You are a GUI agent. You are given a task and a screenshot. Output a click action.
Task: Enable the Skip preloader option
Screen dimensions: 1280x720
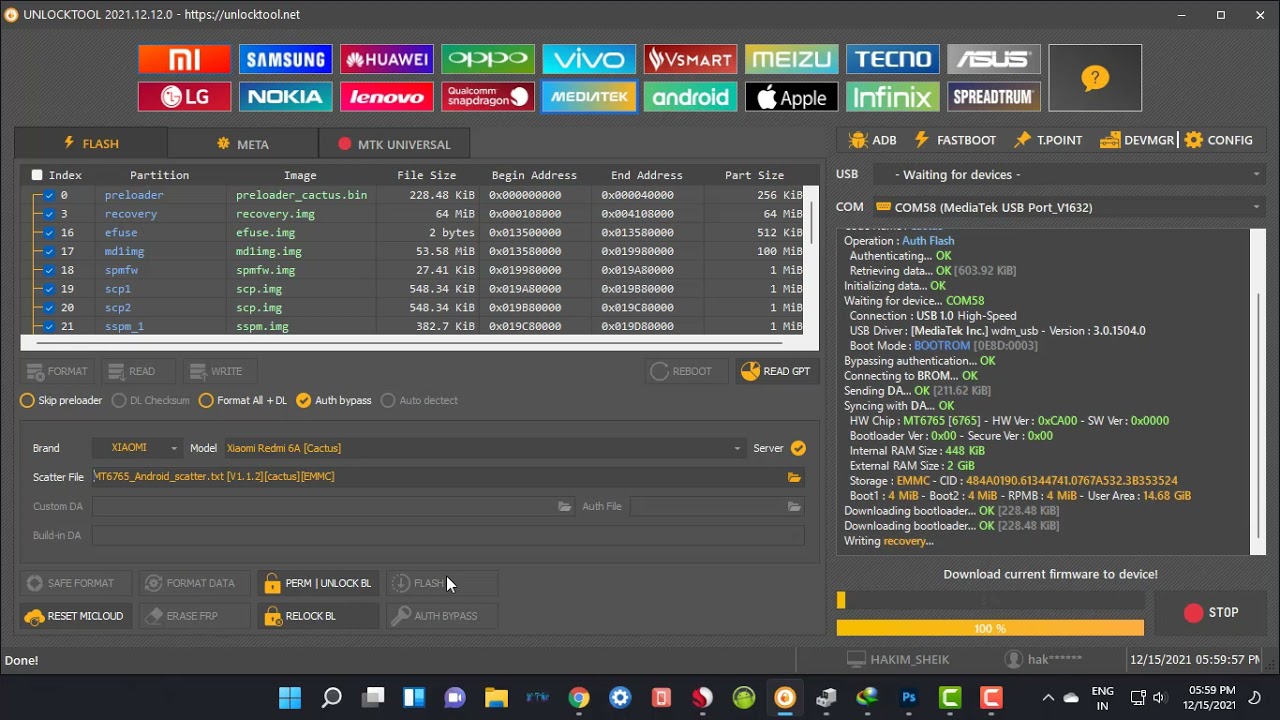click(x=61, y=401)
